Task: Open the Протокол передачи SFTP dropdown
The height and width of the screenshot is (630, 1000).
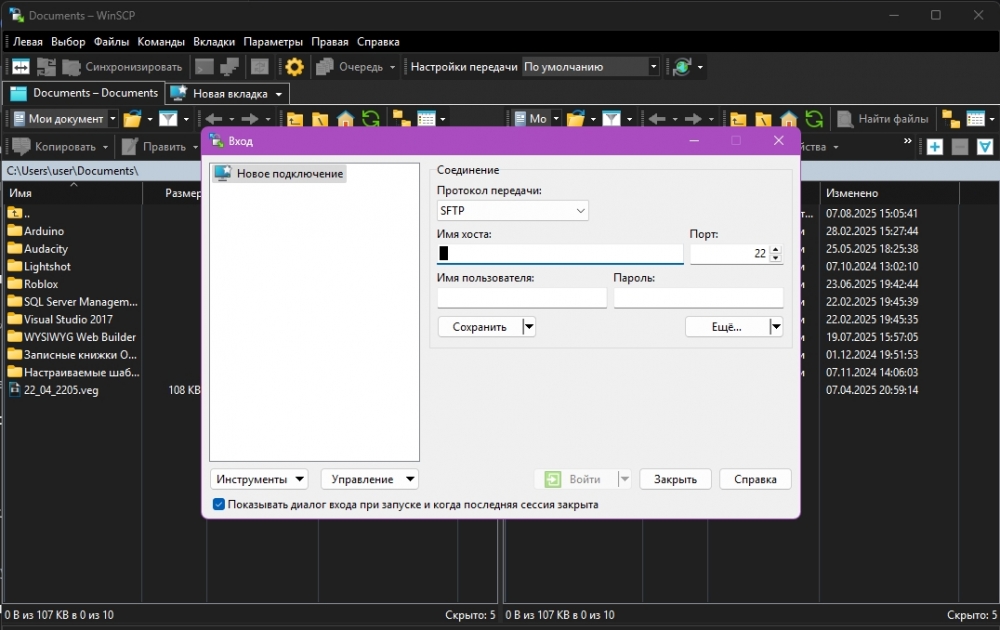Action: click(x=512, y=210)
